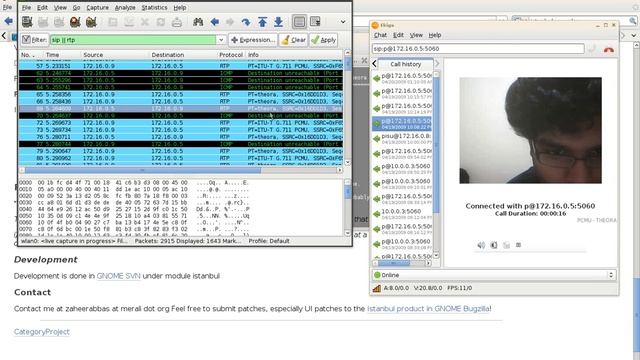Image resolution: width=640 pixels, height=360 pixels.
Task: Click the Ekiga webcam video preview
Action: [x=530, y=130]
